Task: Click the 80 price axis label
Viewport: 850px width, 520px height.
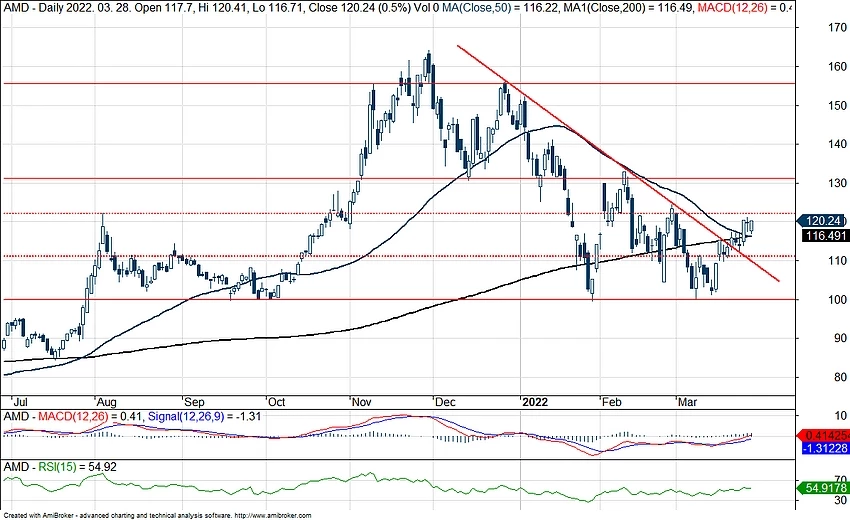Action: 840,377
